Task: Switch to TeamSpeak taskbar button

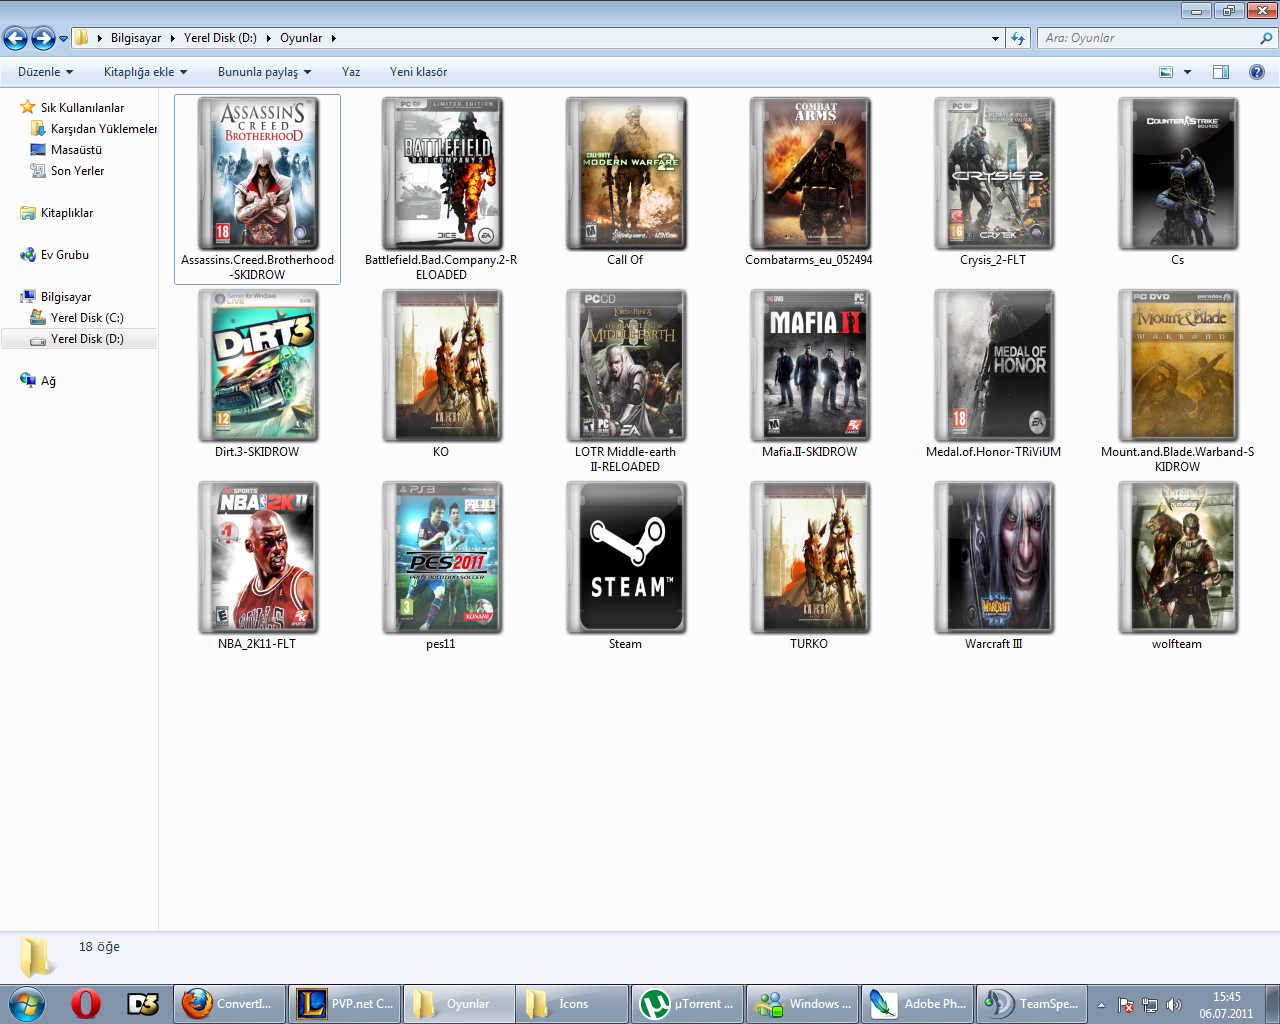Action: [1032, 1003]
